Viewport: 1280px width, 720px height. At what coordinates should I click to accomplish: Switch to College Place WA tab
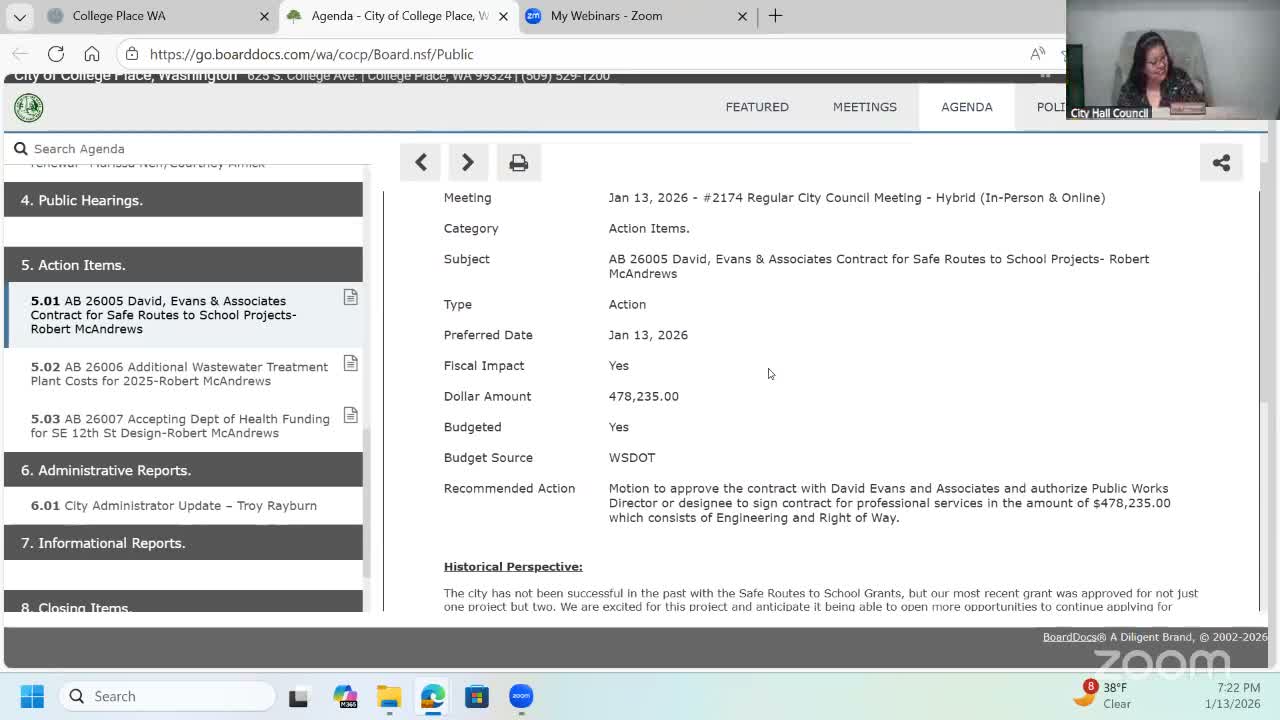158,16
